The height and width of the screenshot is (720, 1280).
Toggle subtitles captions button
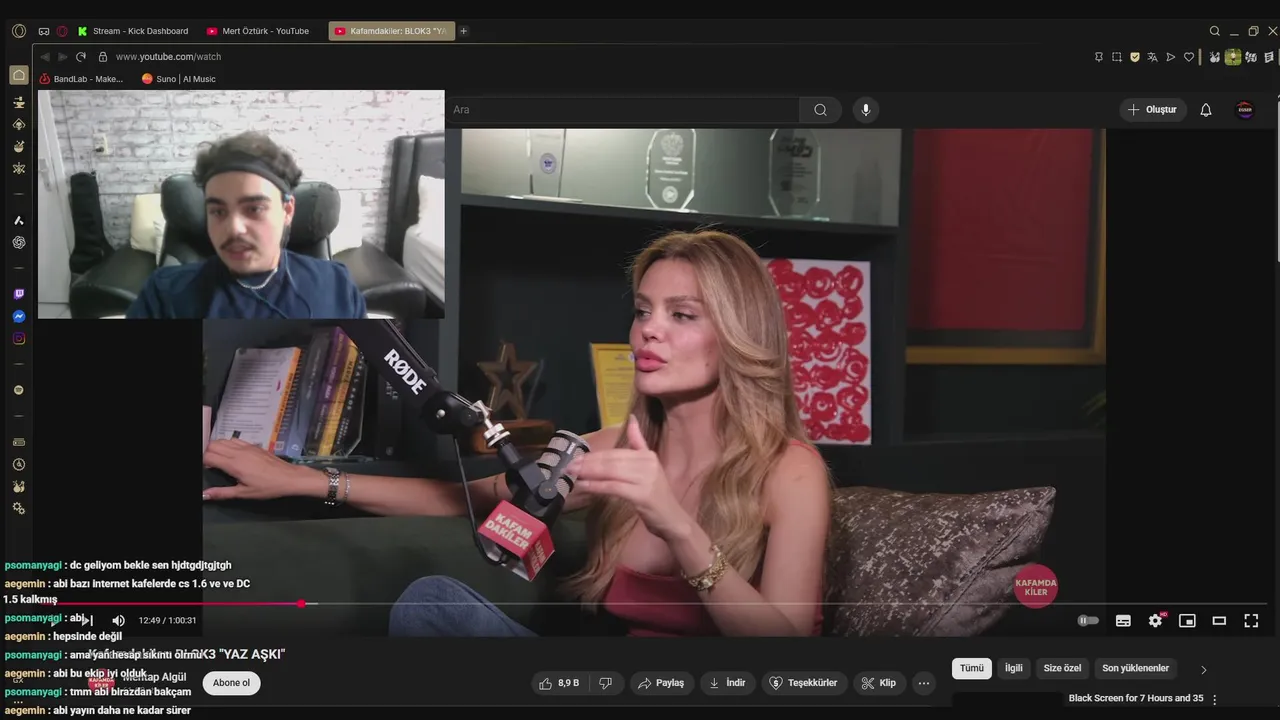coord(1123,620)
